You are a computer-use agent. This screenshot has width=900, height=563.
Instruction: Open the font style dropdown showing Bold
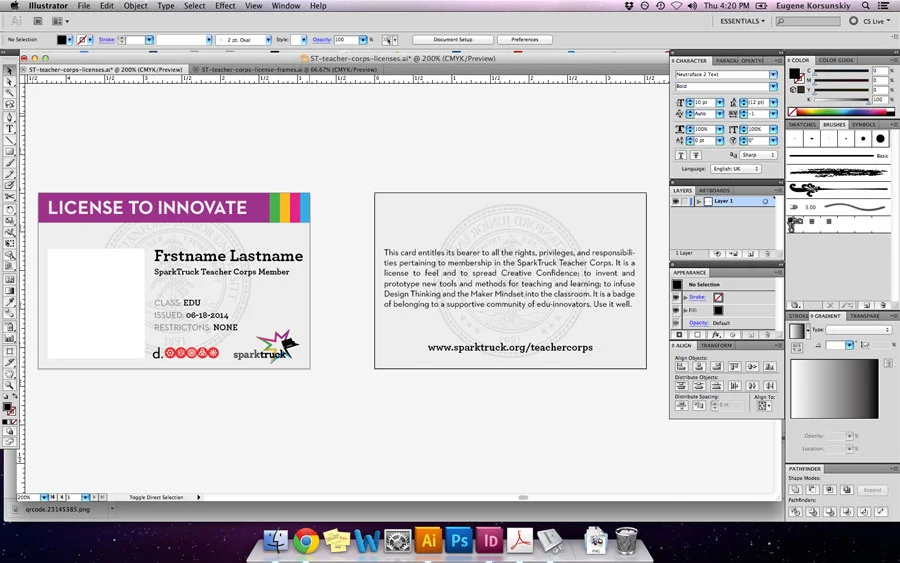[774, 87]
